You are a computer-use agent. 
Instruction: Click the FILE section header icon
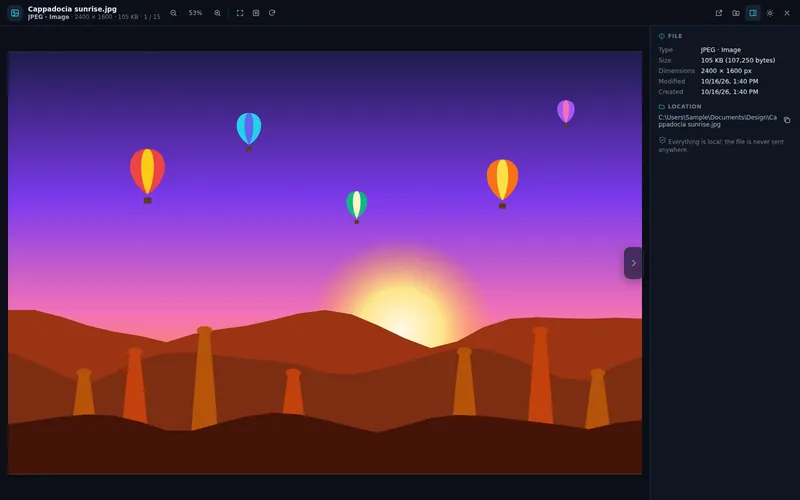(x=662, y=36)
